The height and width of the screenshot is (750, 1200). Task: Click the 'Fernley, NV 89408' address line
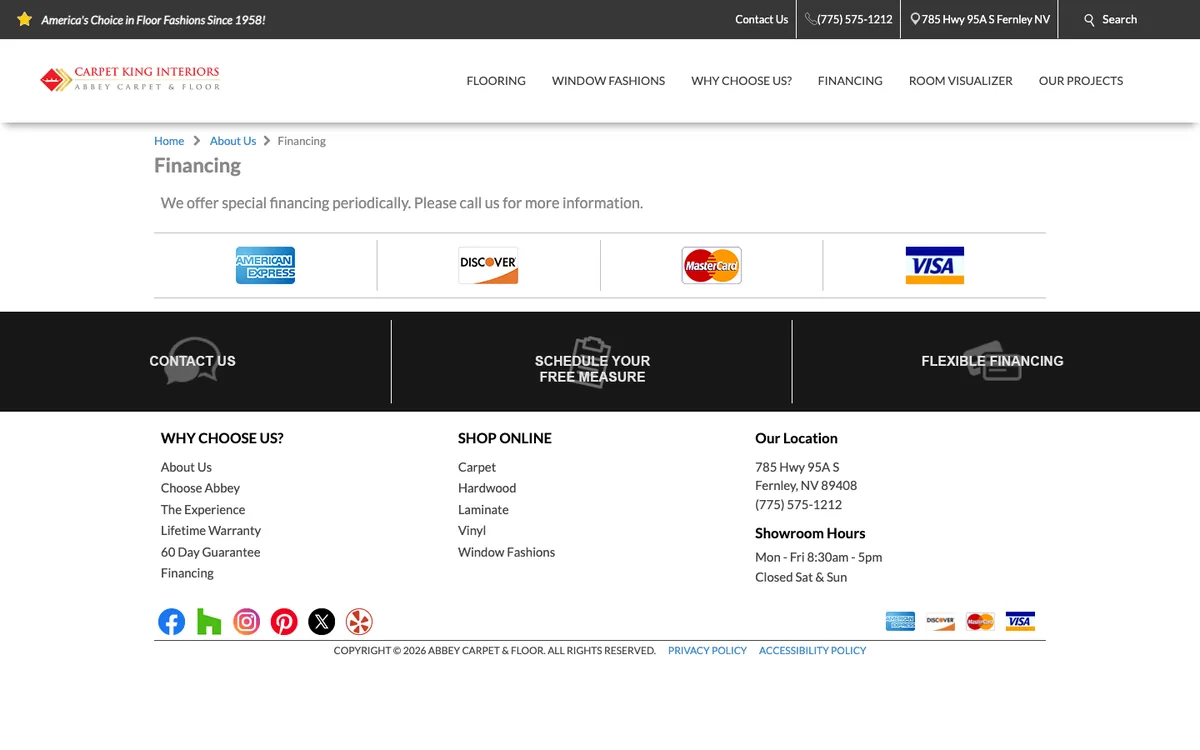(806, 486)
